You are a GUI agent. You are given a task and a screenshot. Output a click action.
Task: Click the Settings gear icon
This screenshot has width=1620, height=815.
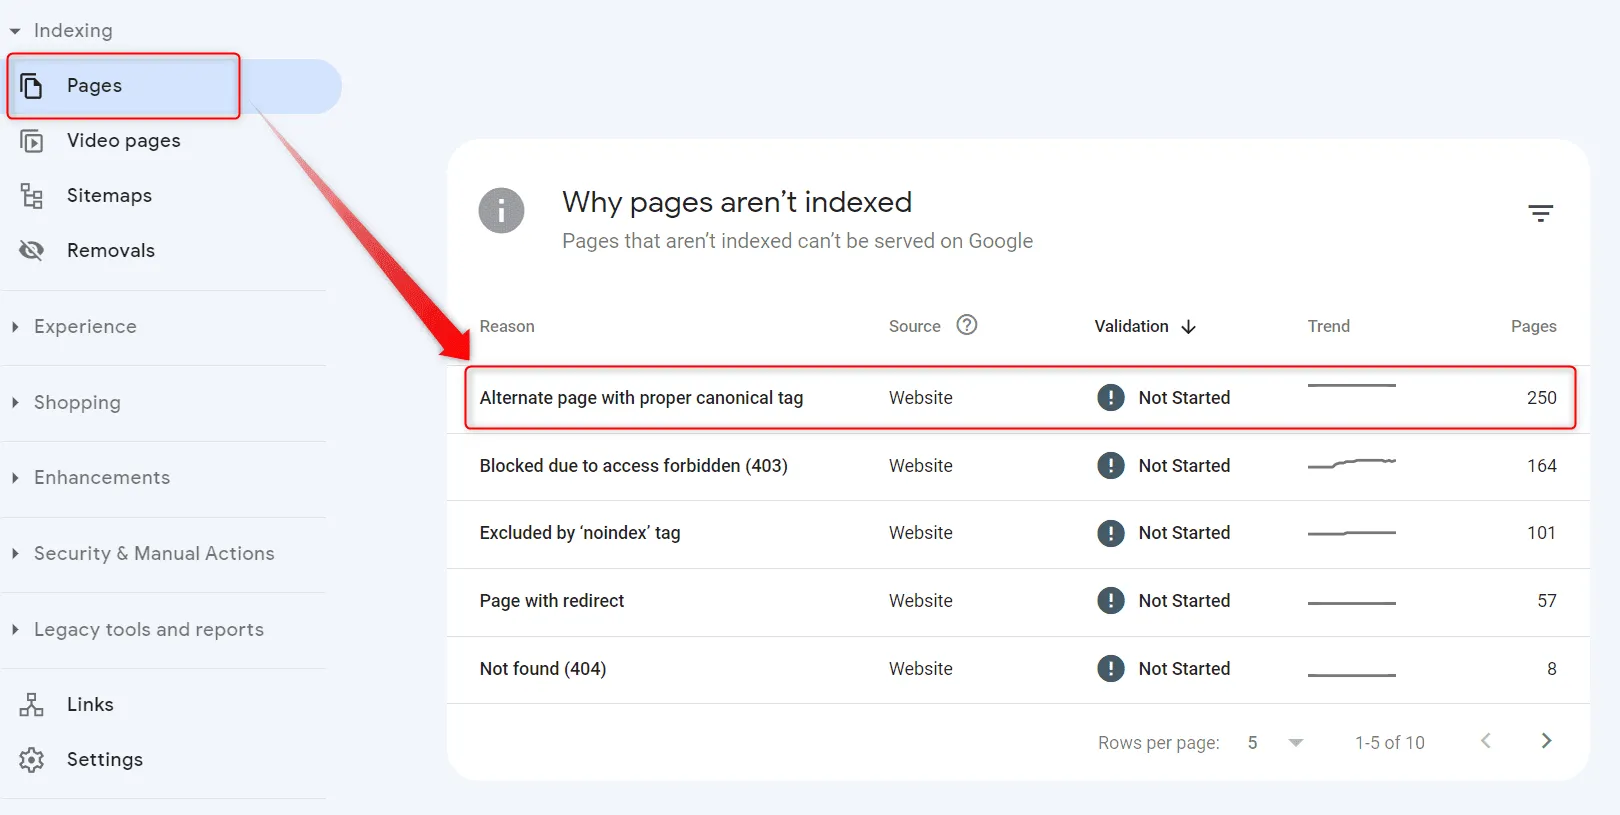31,760
